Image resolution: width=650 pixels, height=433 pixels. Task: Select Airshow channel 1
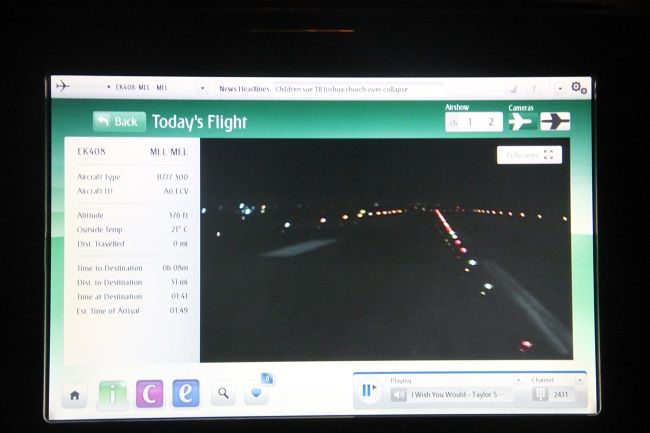point(470,122)
